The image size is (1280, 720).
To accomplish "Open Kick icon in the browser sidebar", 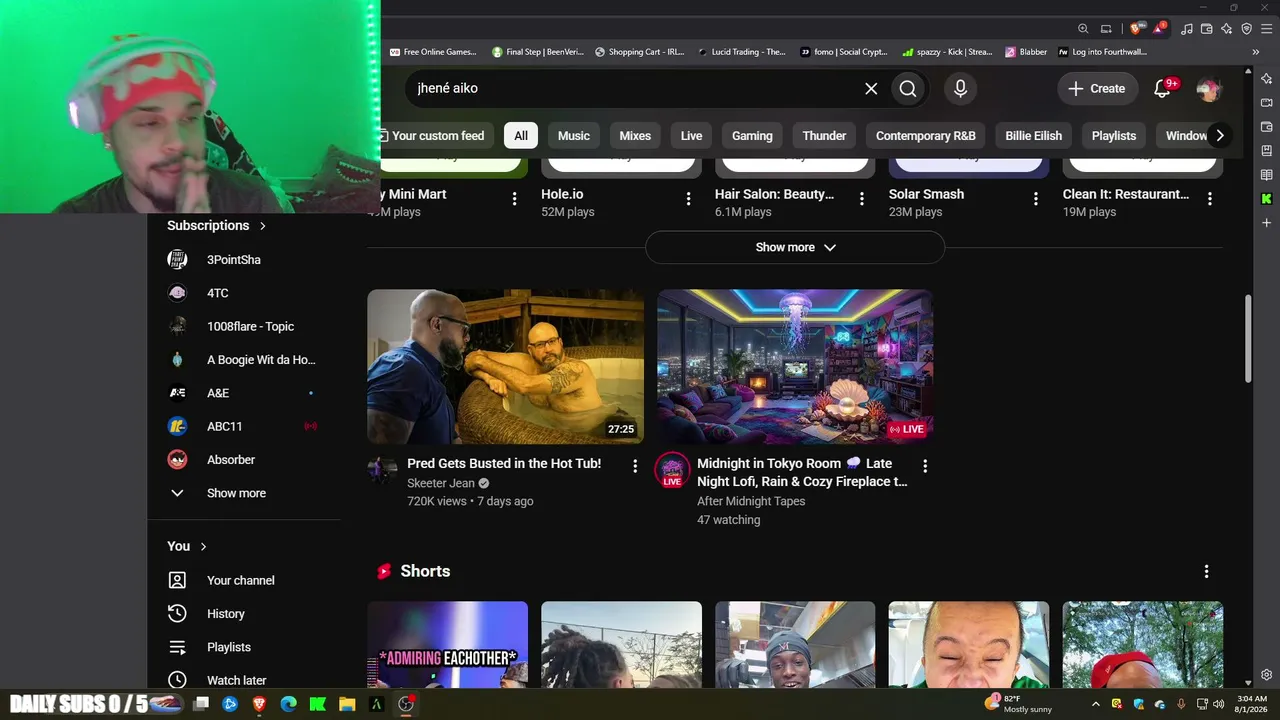I will (x=1266, y=199).
